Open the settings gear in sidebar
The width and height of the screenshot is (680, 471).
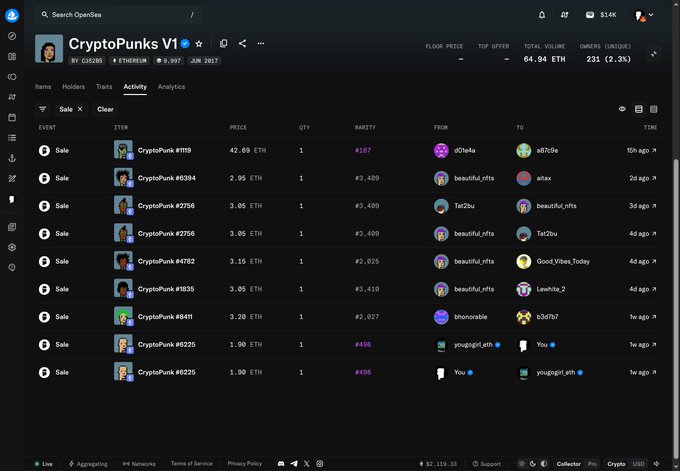point(12,247)
